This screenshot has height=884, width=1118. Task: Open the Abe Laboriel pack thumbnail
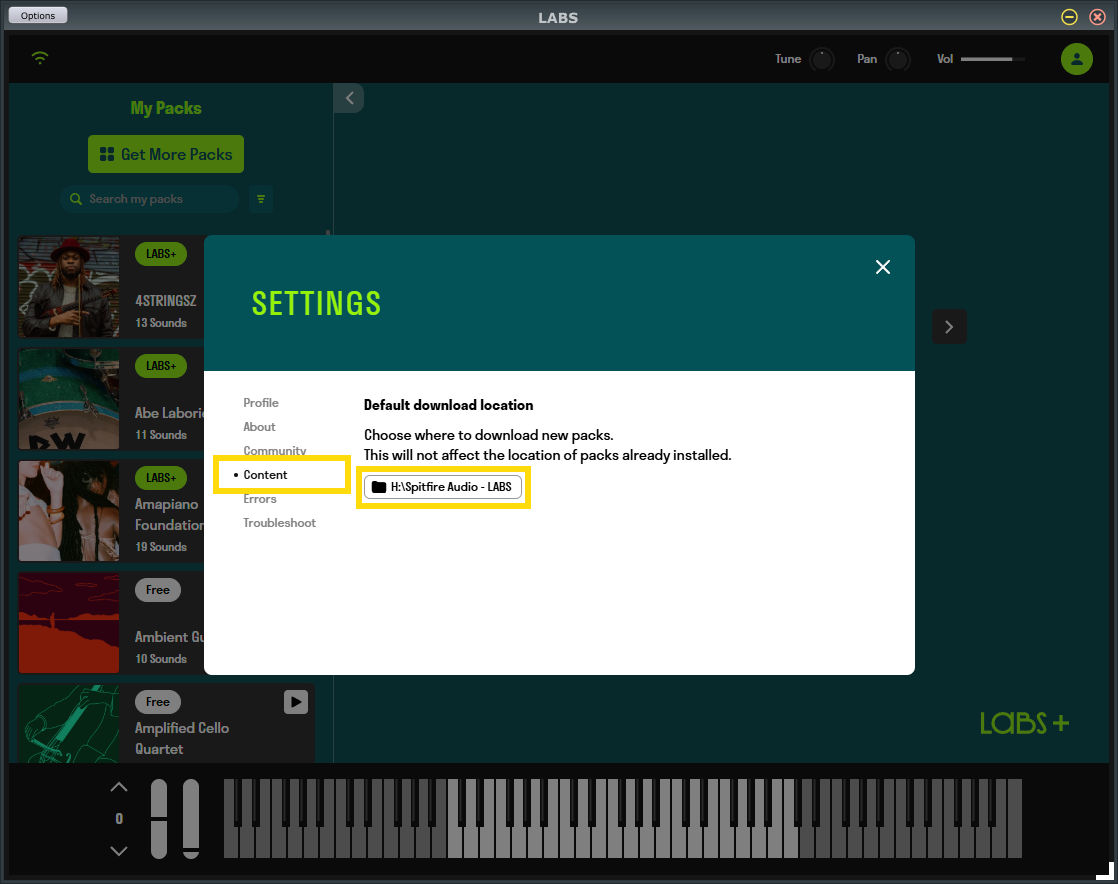click(69, 399)
